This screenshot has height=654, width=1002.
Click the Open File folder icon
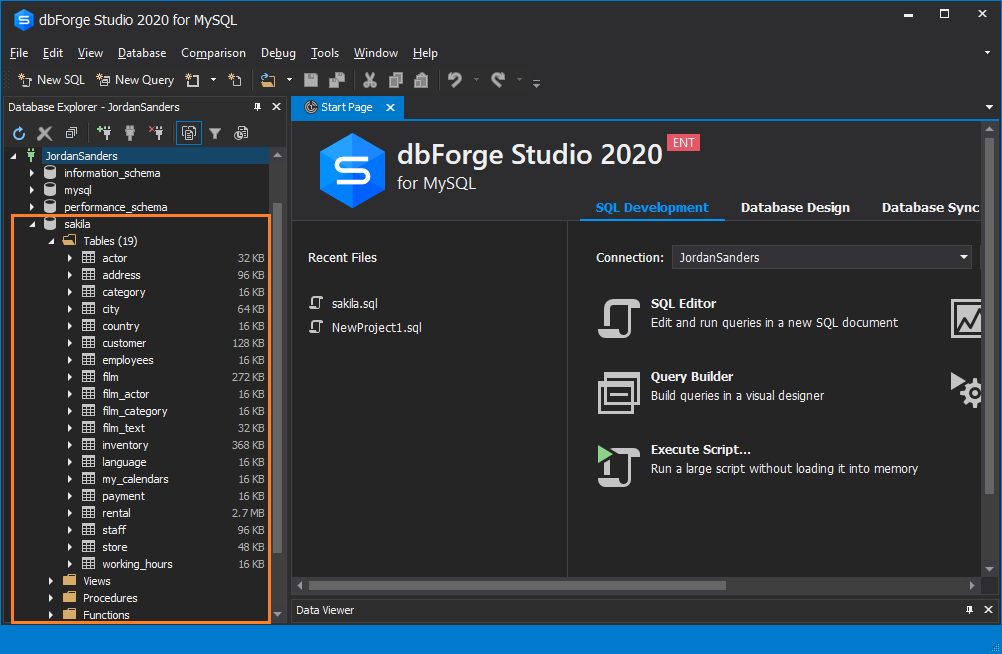(x=268, y=80)
